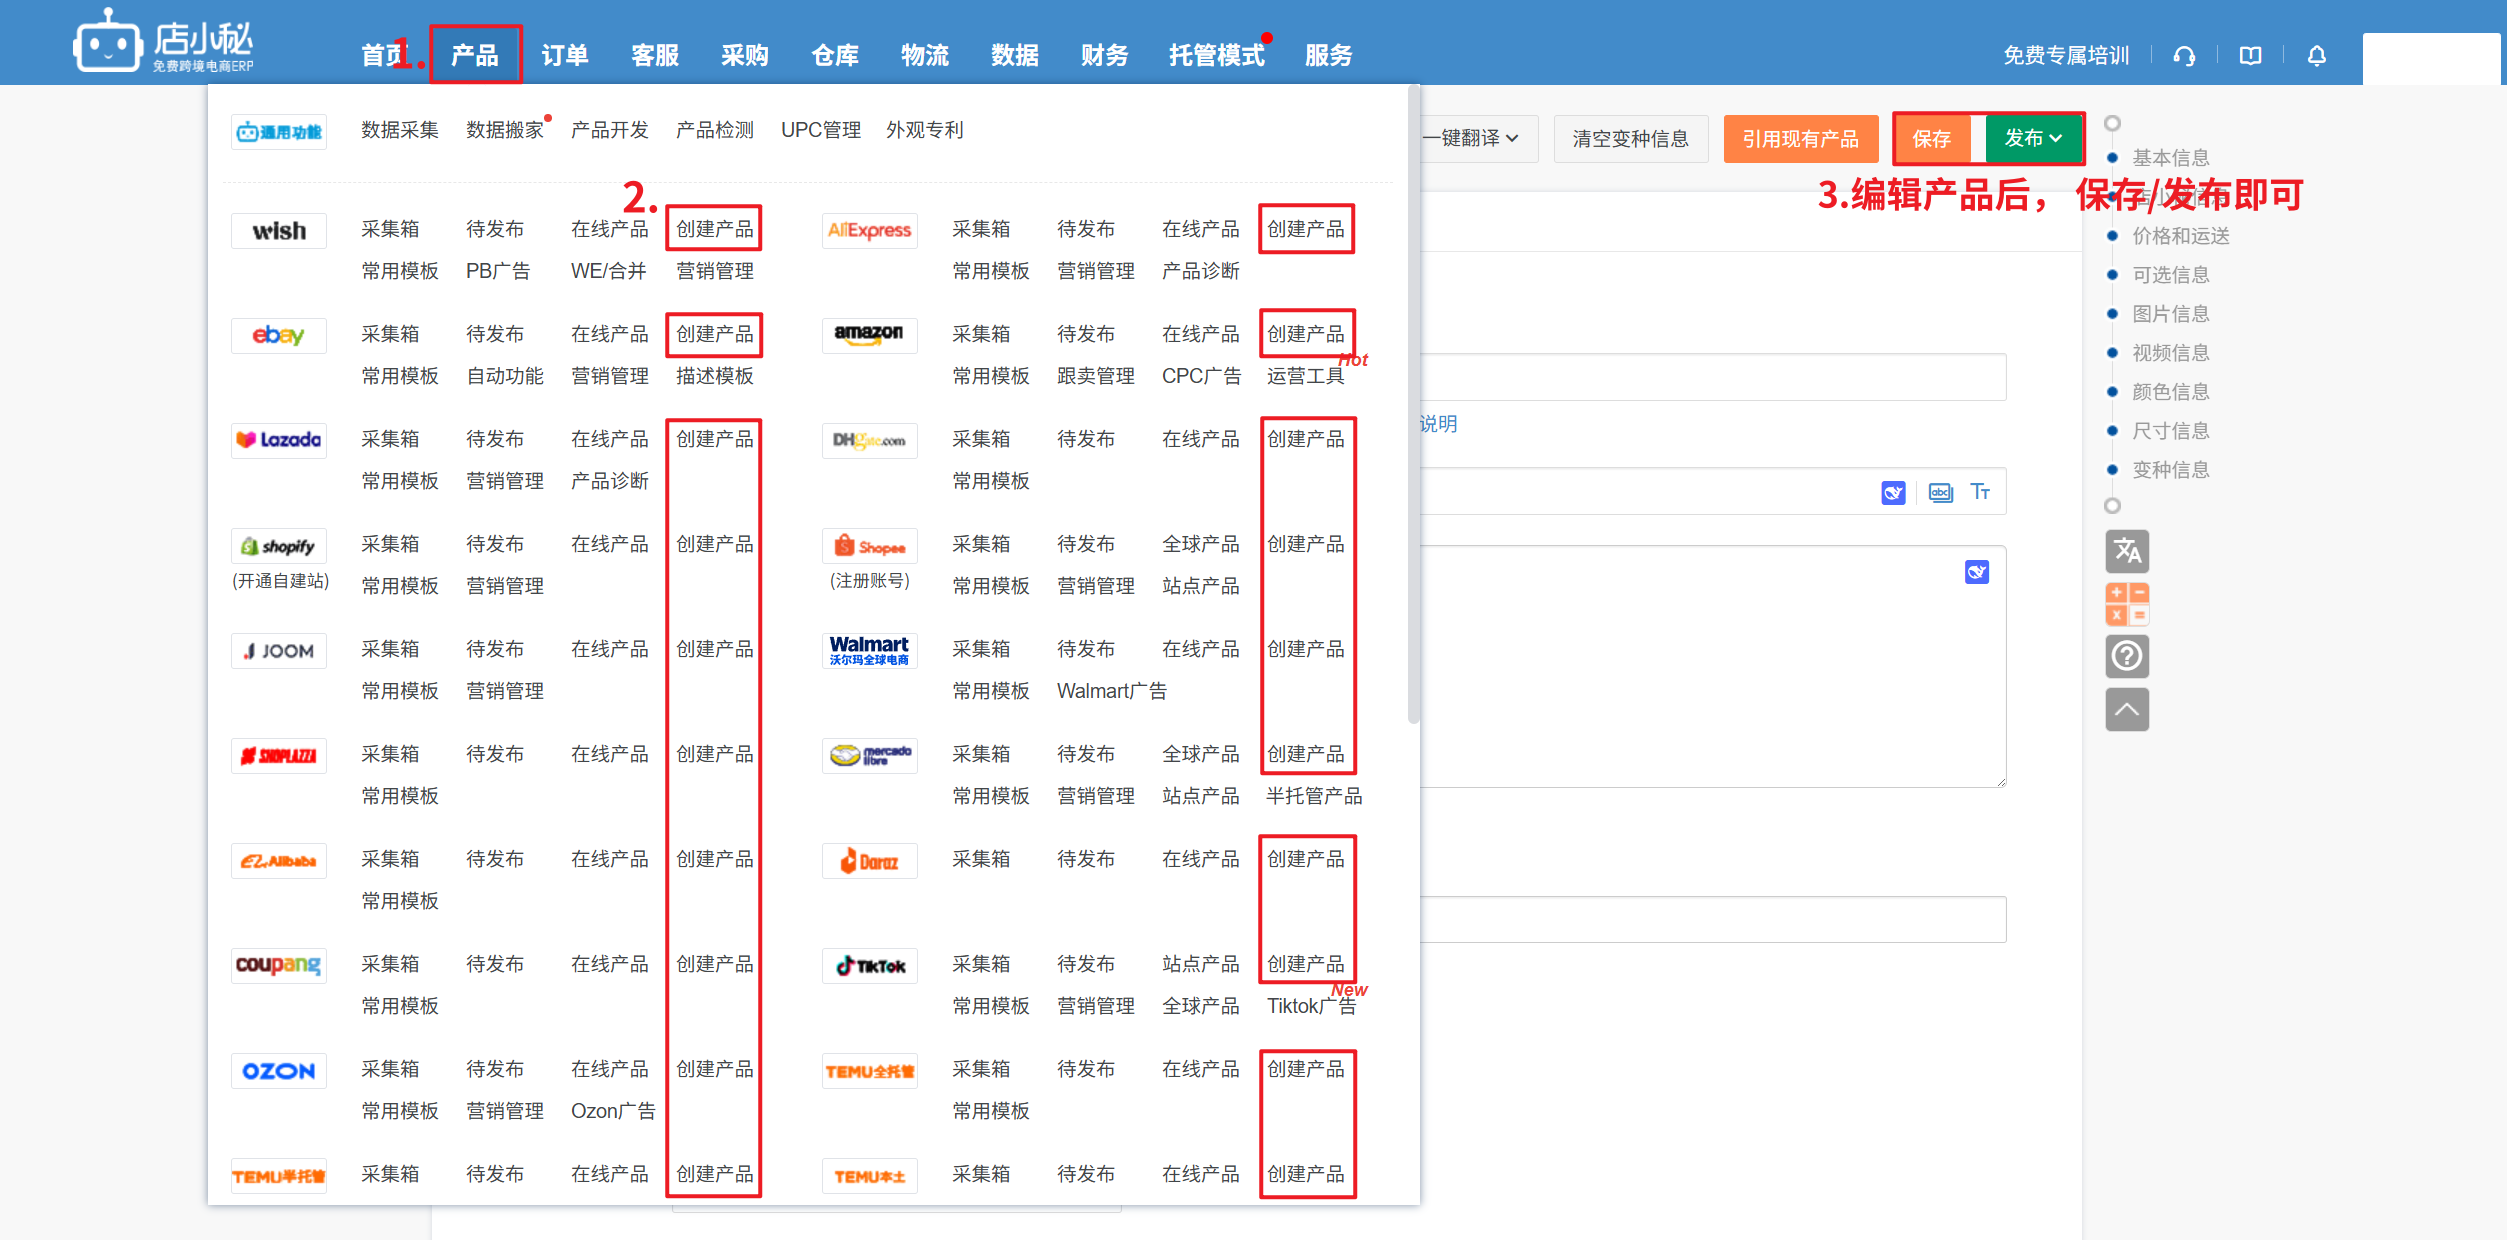The height and width of the screenshot is (1240, 2507).
Task: Click 引用现有产品 button
Action: click(1800, 138)
